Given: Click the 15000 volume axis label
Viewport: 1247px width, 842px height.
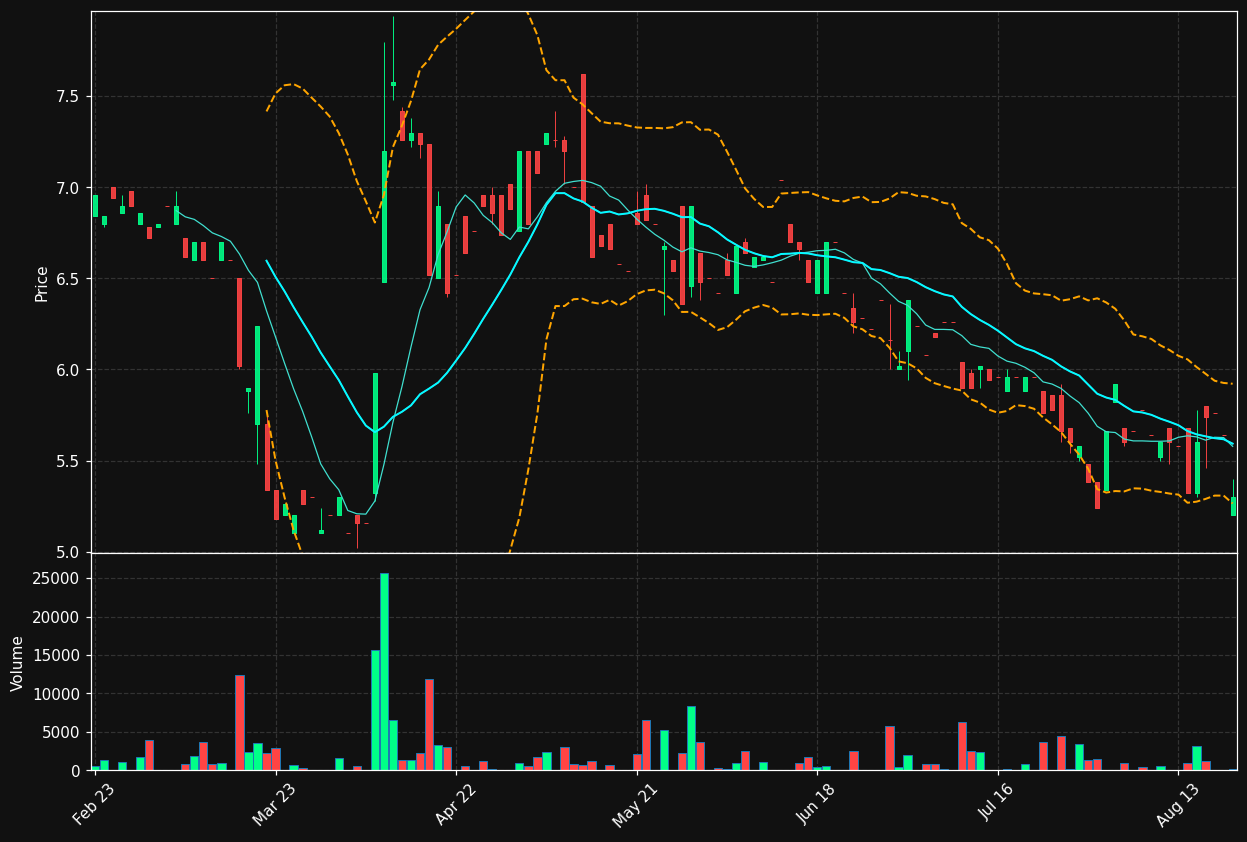Looking at the screenshot, I should 58,656.
